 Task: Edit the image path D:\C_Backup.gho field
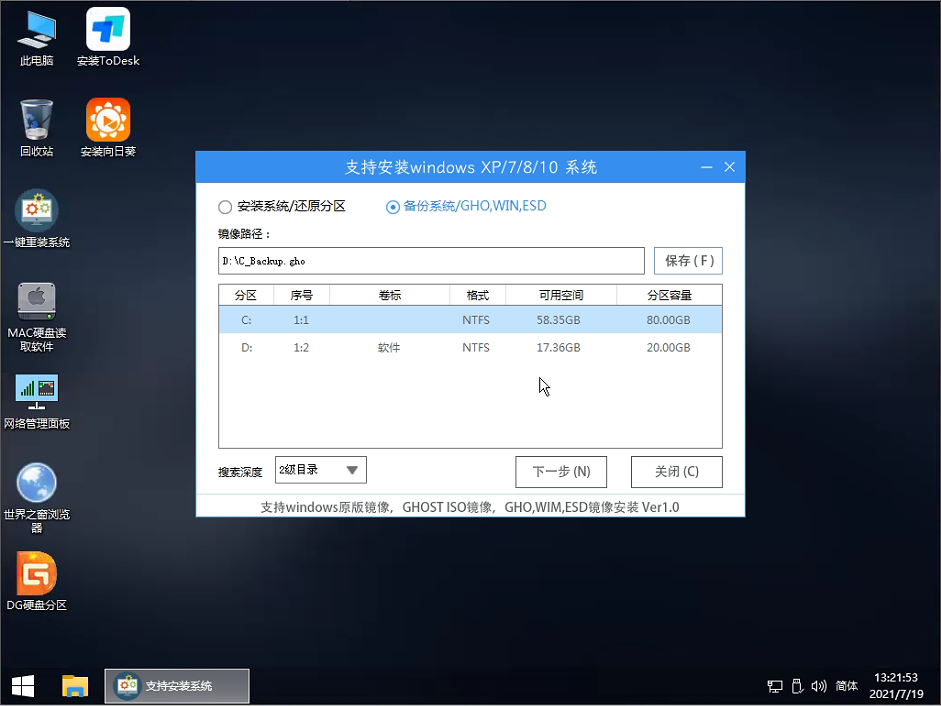(431, 261)
